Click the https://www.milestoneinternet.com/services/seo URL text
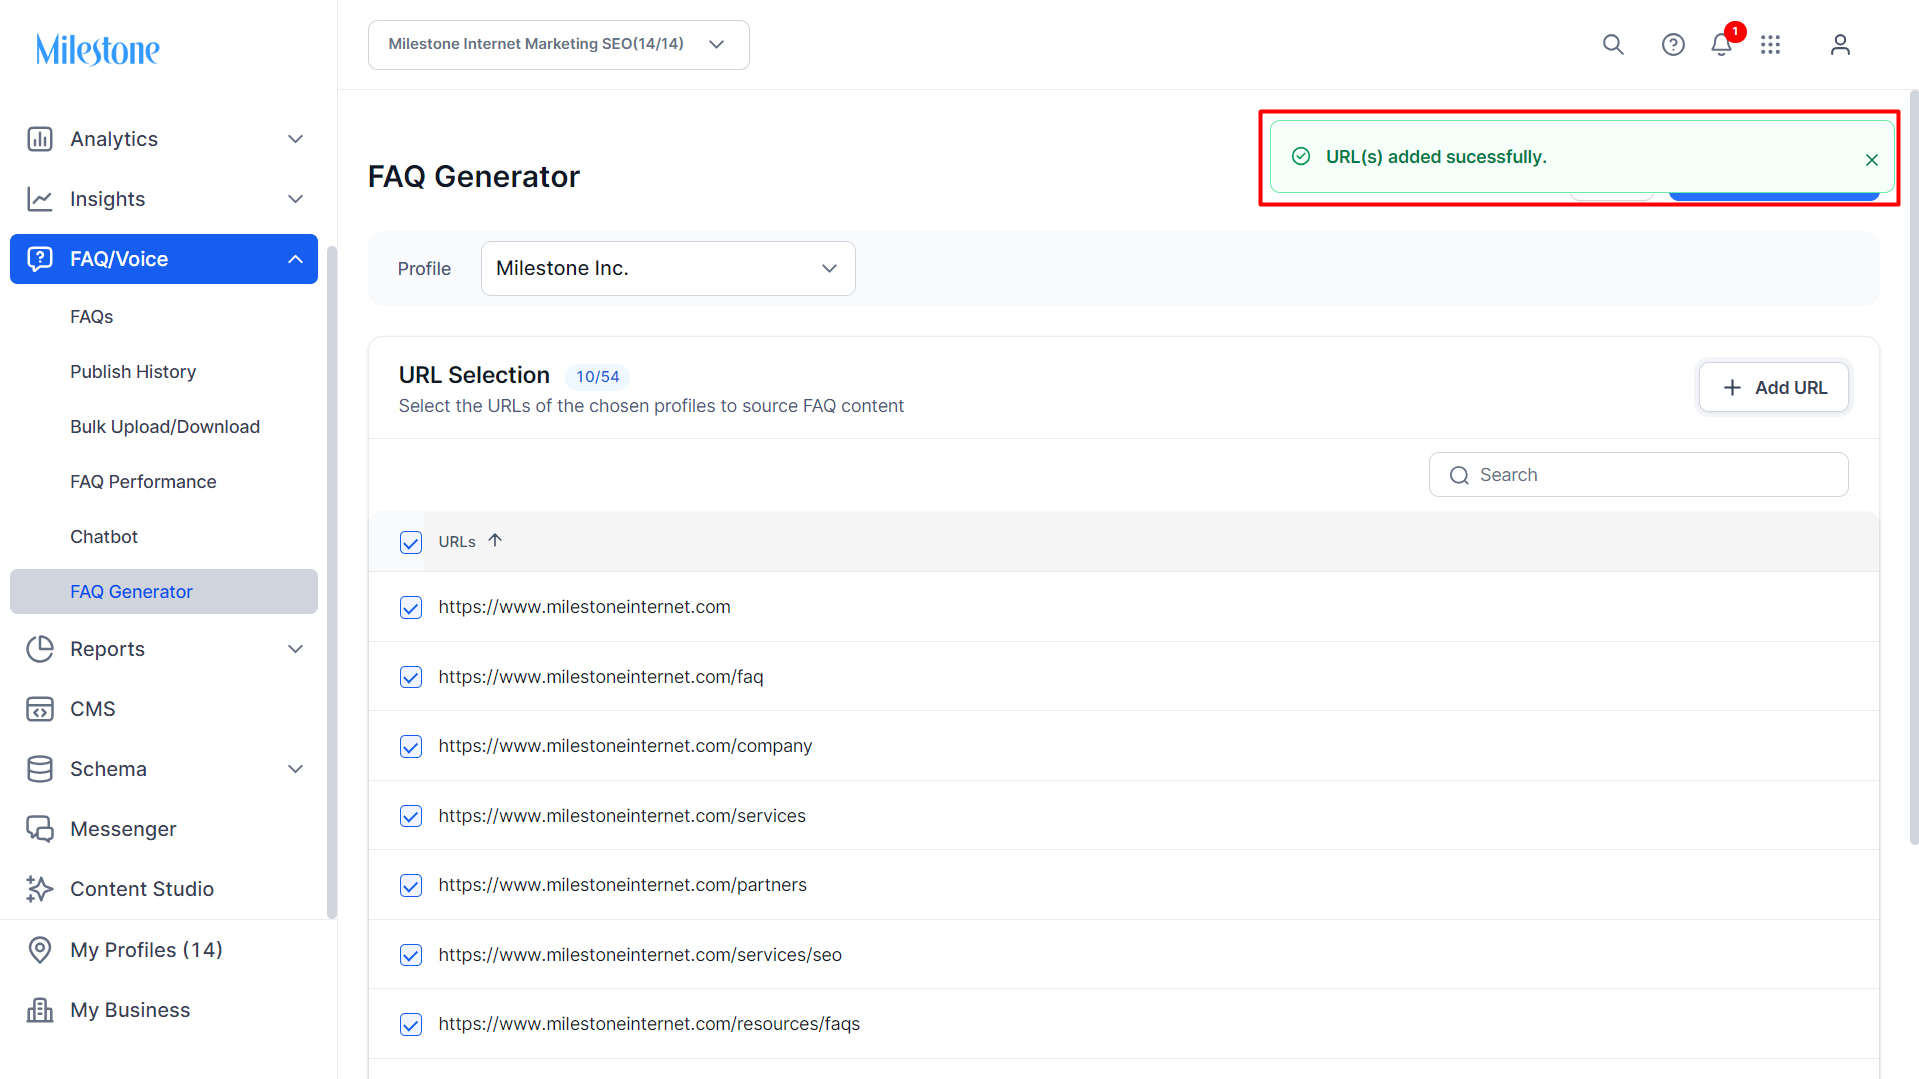The height and width of the screenshot is (1079, 1919). (640, 955)
